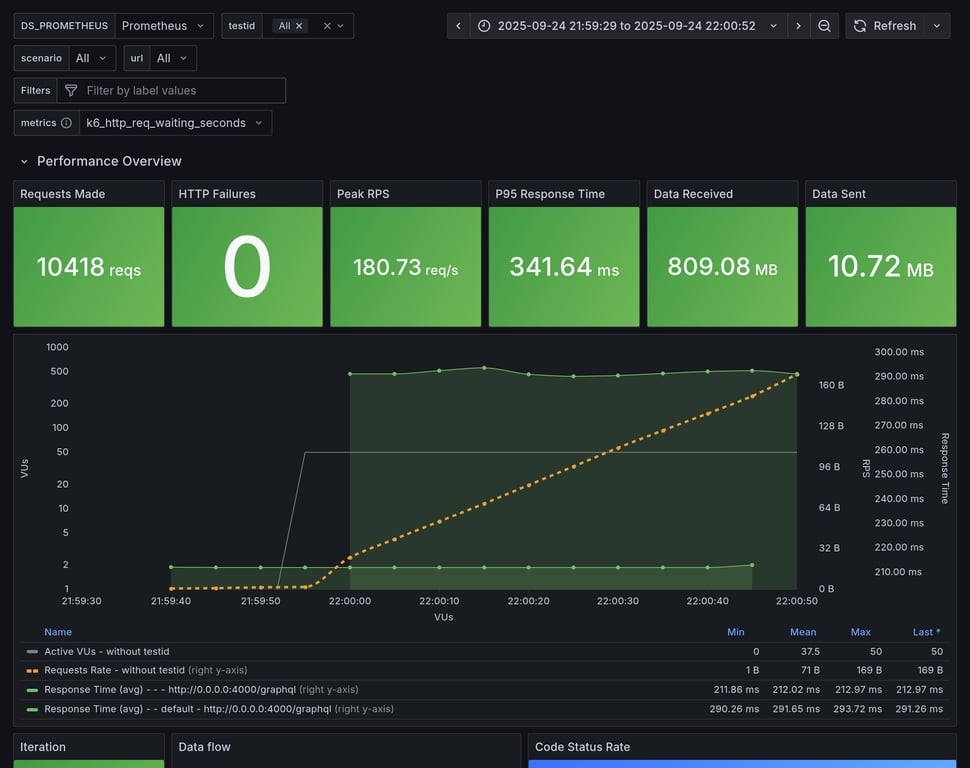
Task: Open the refresh interval dropdown arrow
Action: (937, 26)
